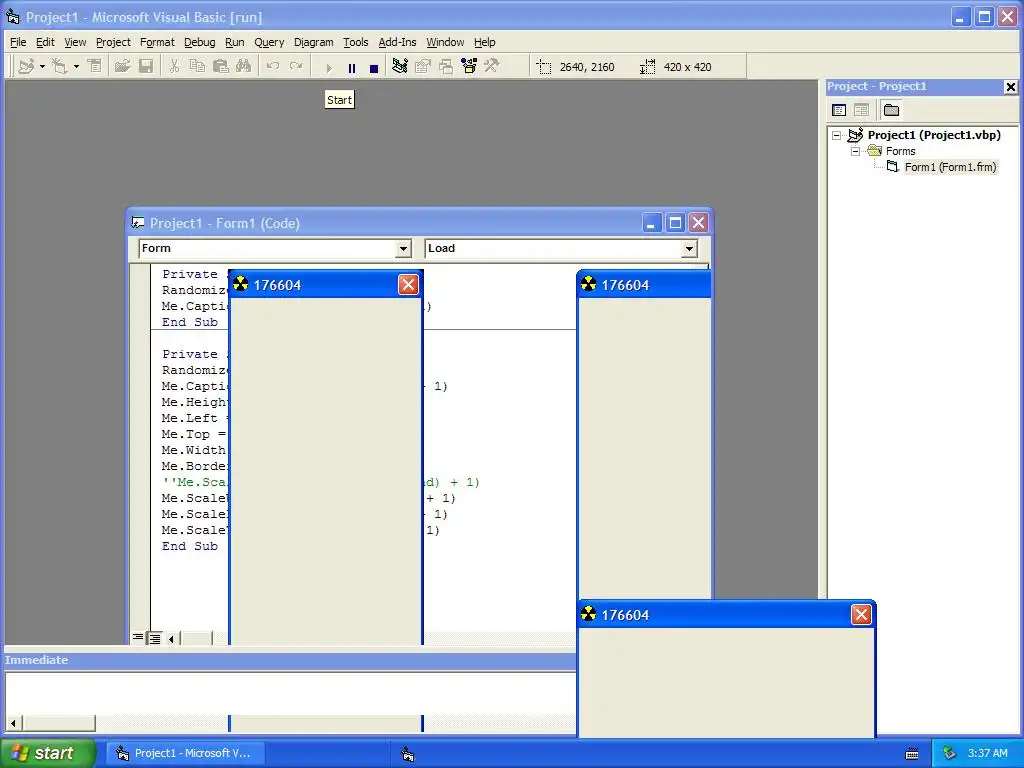The image size is (1024, 768).
Task: Open the Query menu
Action: [269, 42]
